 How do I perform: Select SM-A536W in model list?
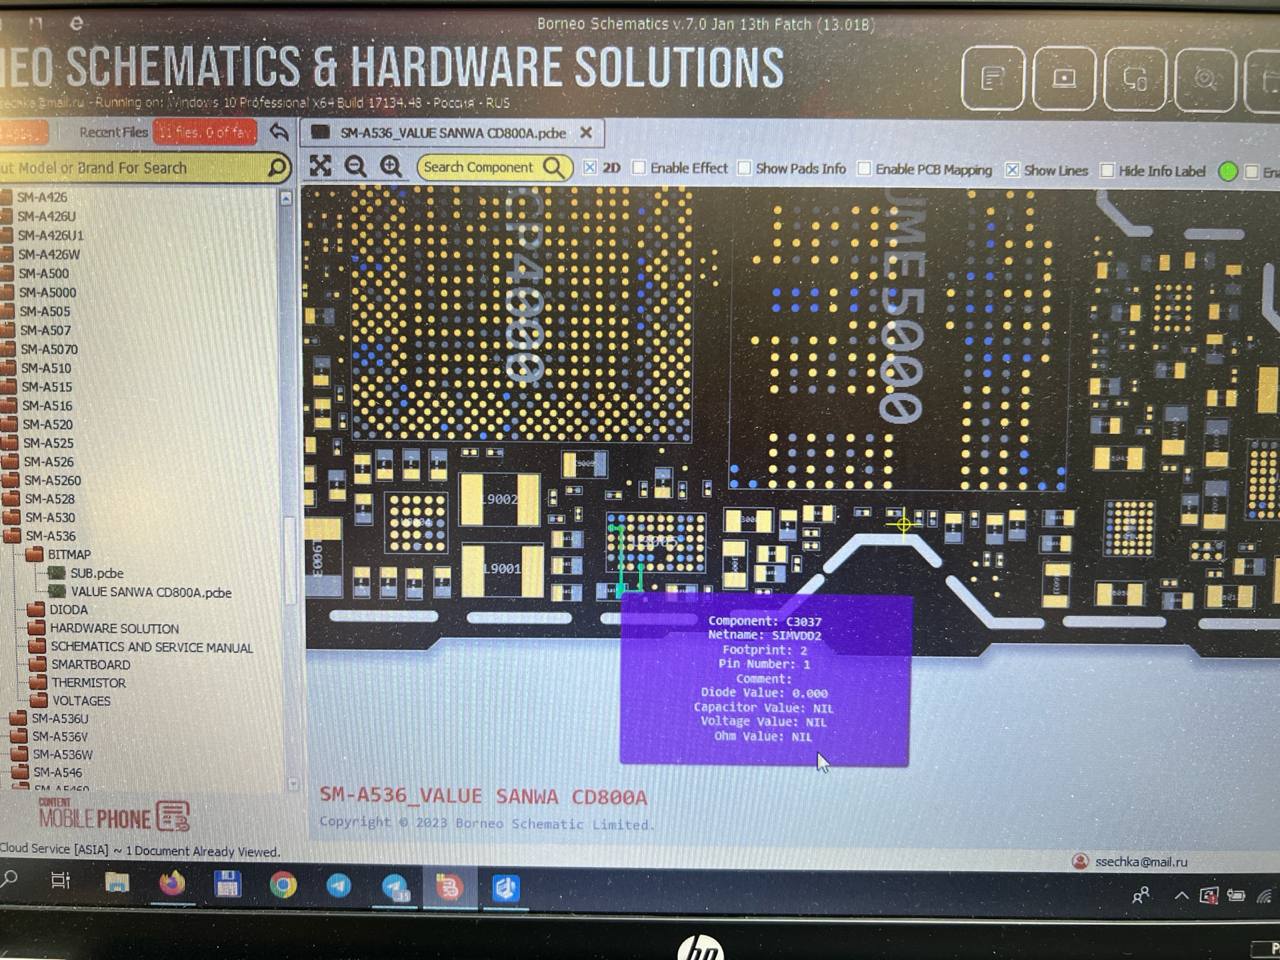click(62, 754)
